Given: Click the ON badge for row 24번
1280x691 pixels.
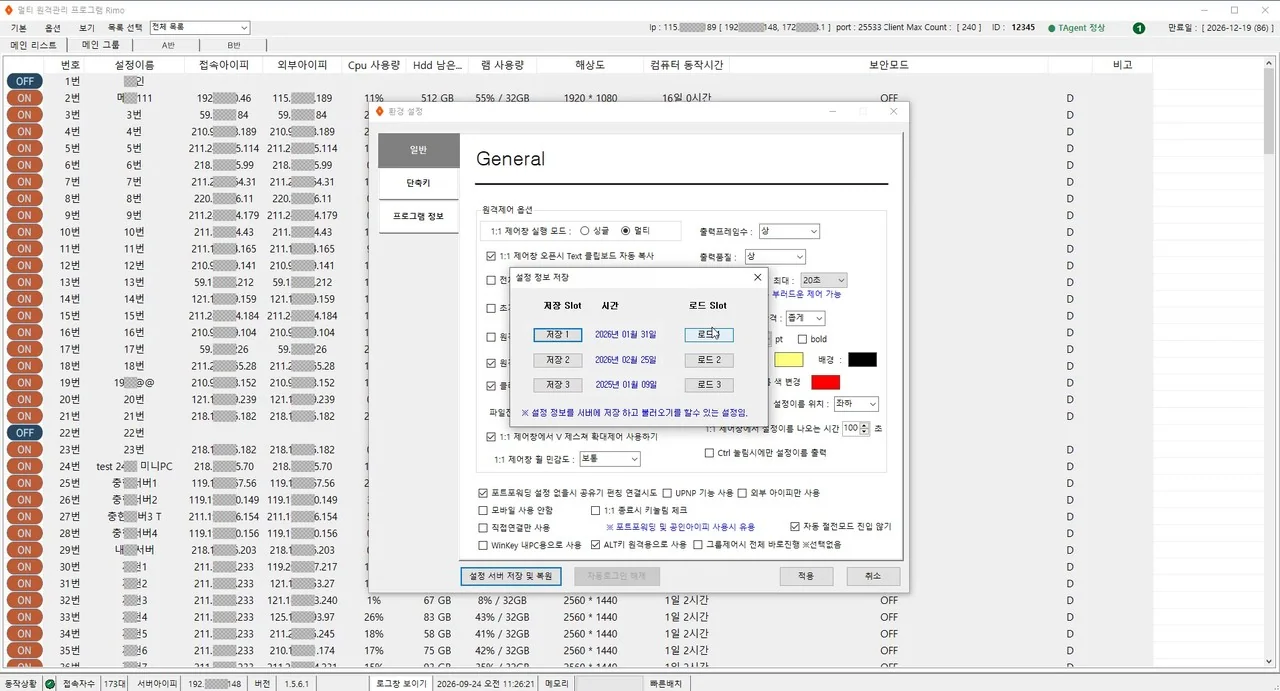Looking at the screenshot, I should point(23,466).
